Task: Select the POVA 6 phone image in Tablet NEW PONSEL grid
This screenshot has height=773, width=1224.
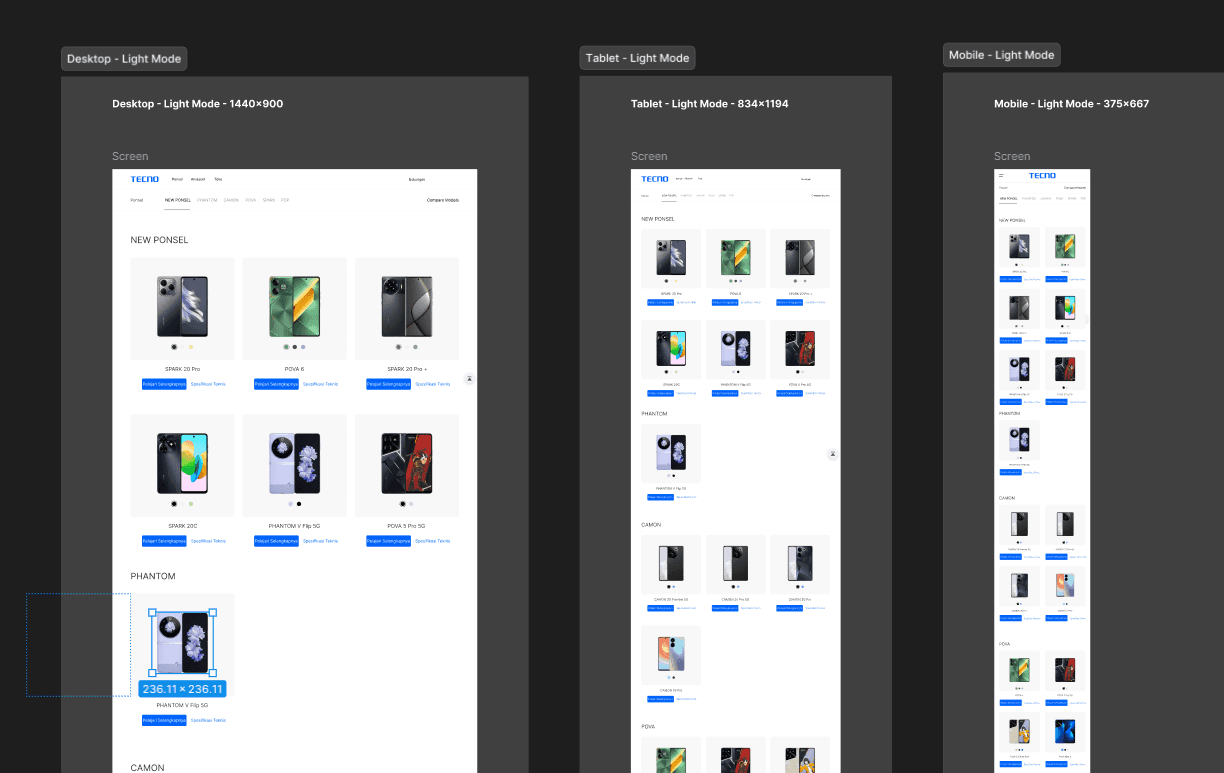Action: click(x=736, y=258)
